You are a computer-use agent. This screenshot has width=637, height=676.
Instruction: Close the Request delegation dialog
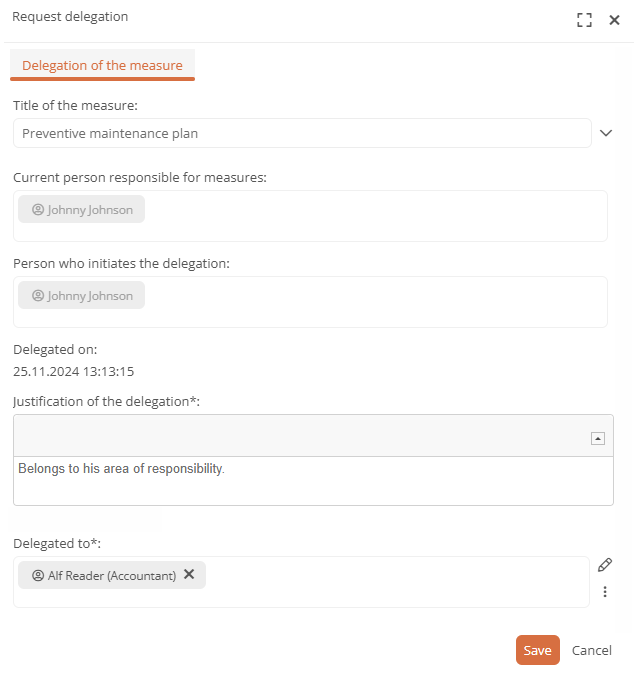tap(614, 20)
